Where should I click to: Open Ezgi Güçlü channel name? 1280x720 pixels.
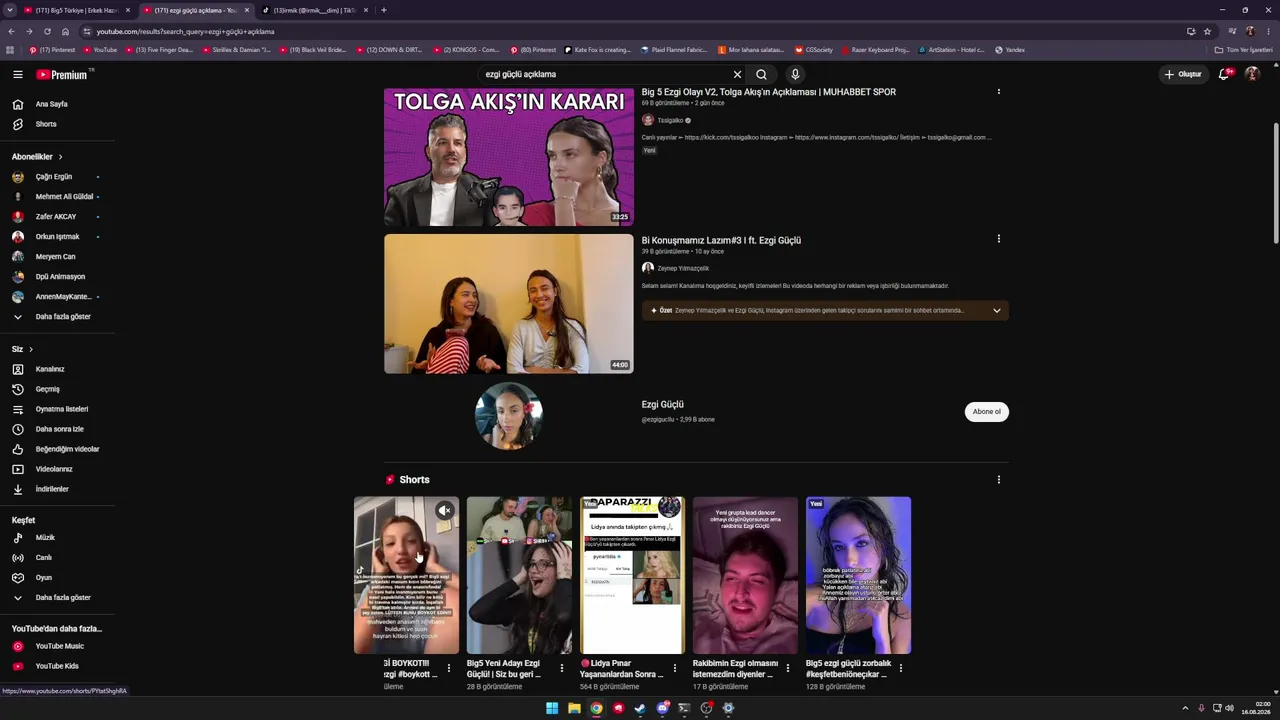click(663, 405)
